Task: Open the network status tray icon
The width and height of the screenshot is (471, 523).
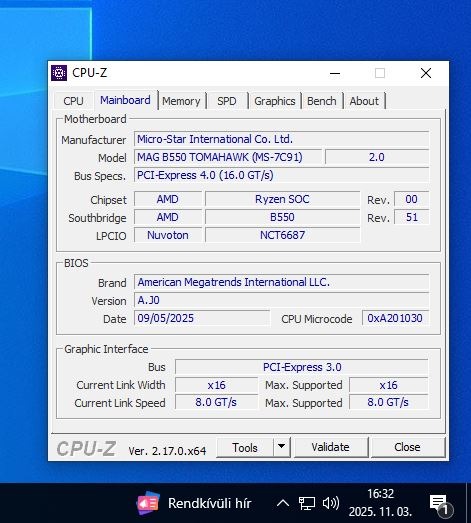Action: 307,503
